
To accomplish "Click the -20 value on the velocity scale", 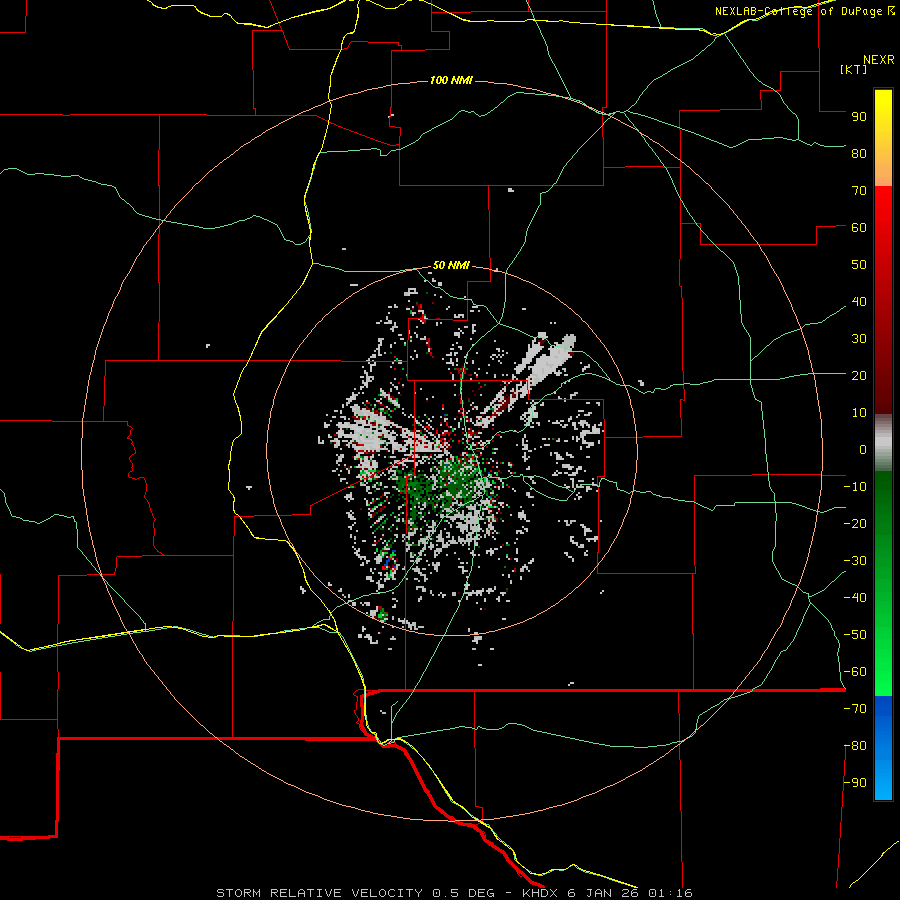I will click(855, 523).
